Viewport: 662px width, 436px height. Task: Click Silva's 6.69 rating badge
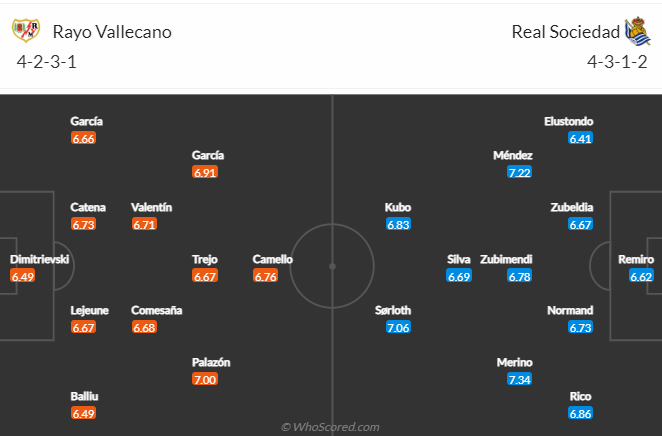pos(459,276)
